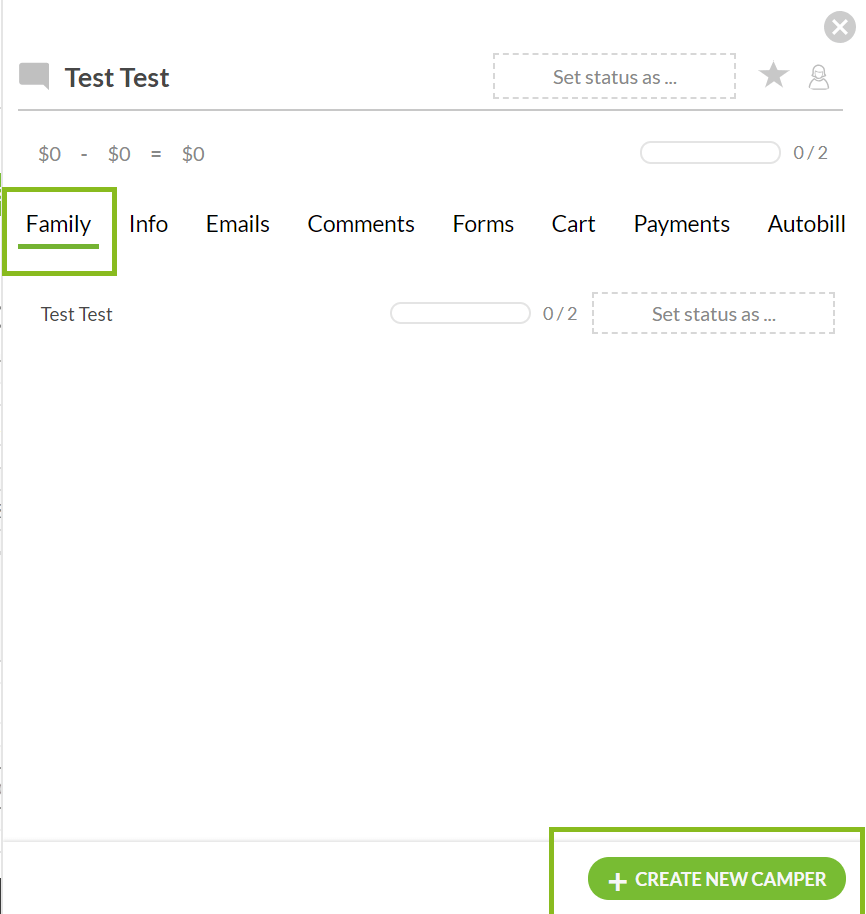The width and height of the screenshot is (866, 914).
Task: Open the Cart tab
Action: [573, 224]
